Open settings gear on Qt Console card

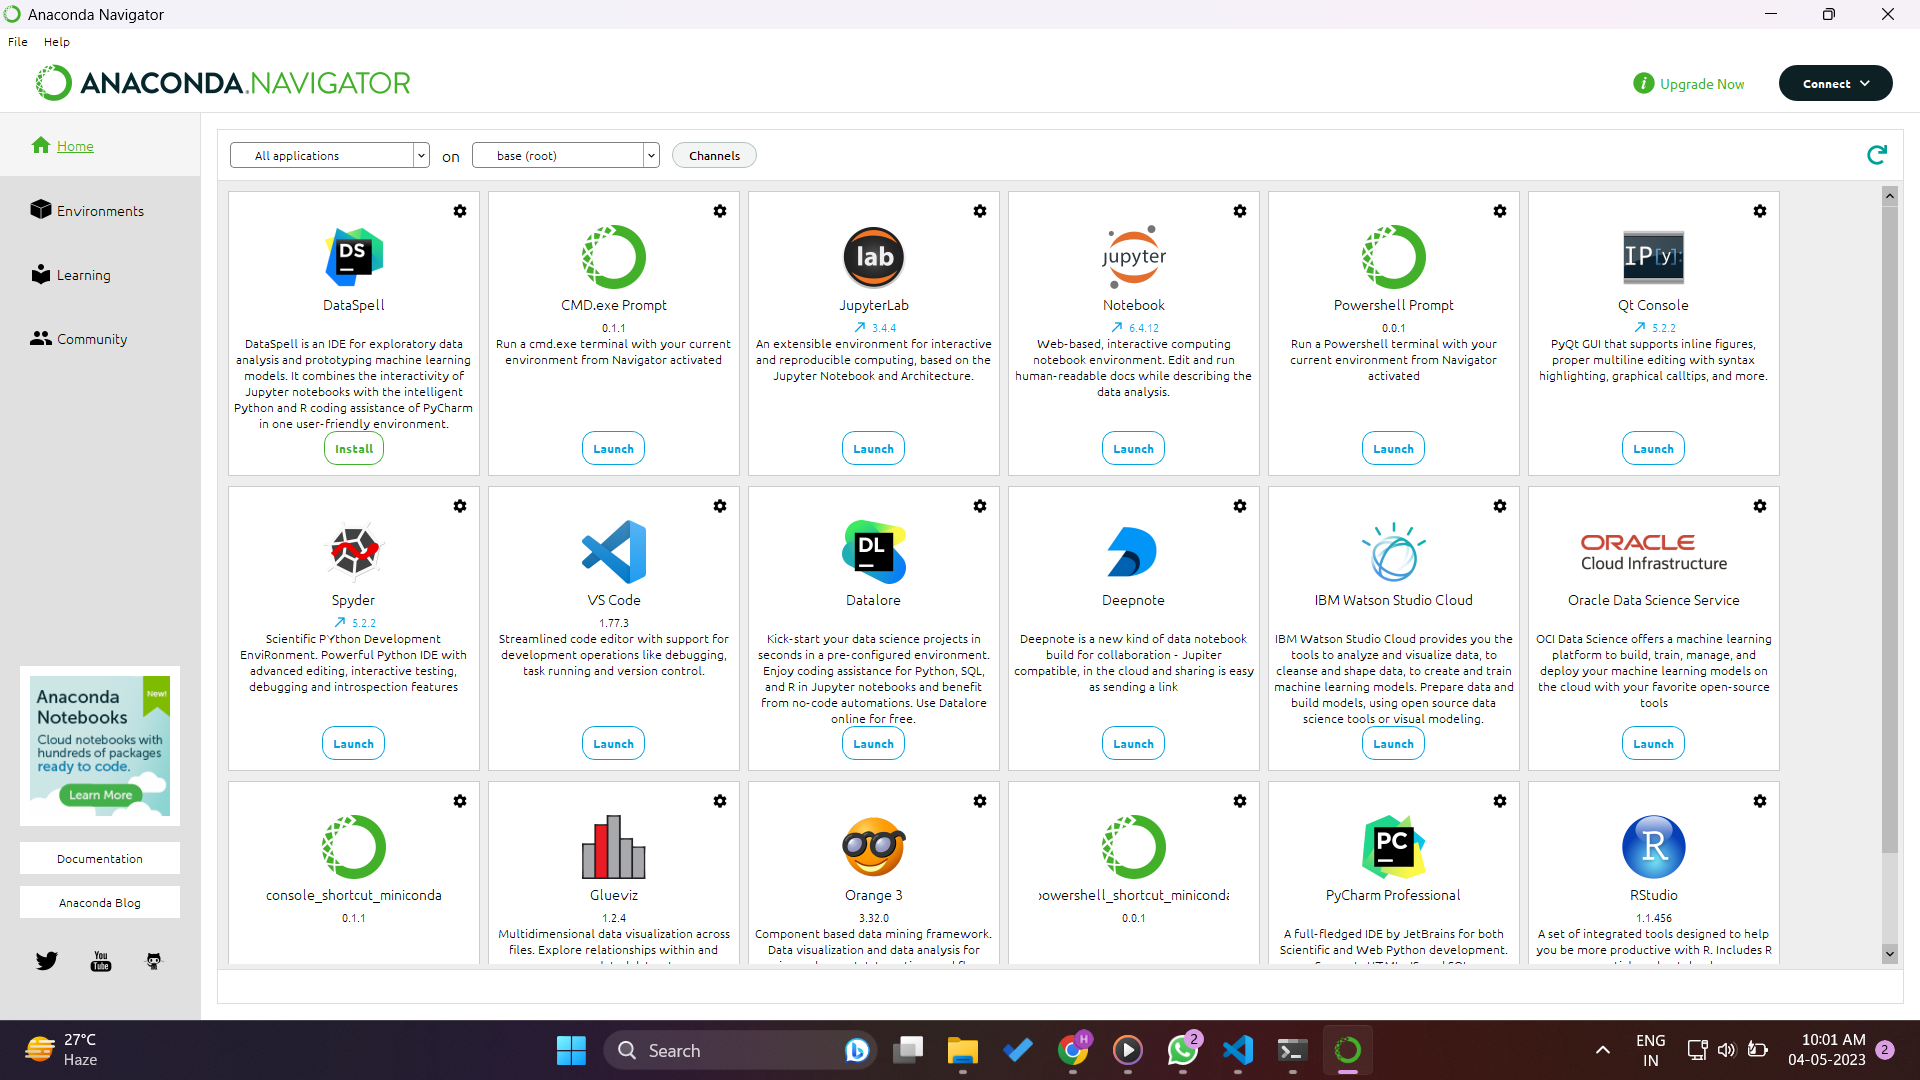pyautogui.click(x=1760, y=211)
